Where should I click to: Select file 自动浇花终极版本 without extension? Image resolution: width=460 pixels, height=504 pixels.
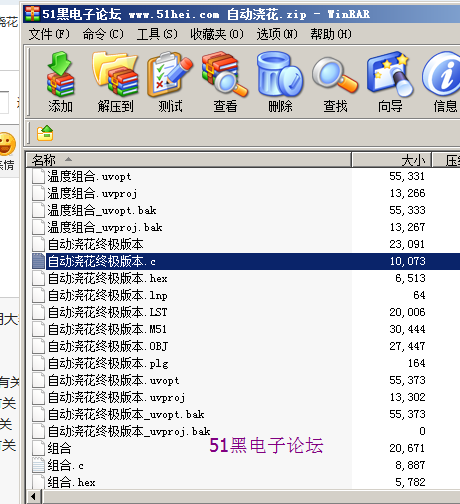pyautogui.click(x=96, y=244)
